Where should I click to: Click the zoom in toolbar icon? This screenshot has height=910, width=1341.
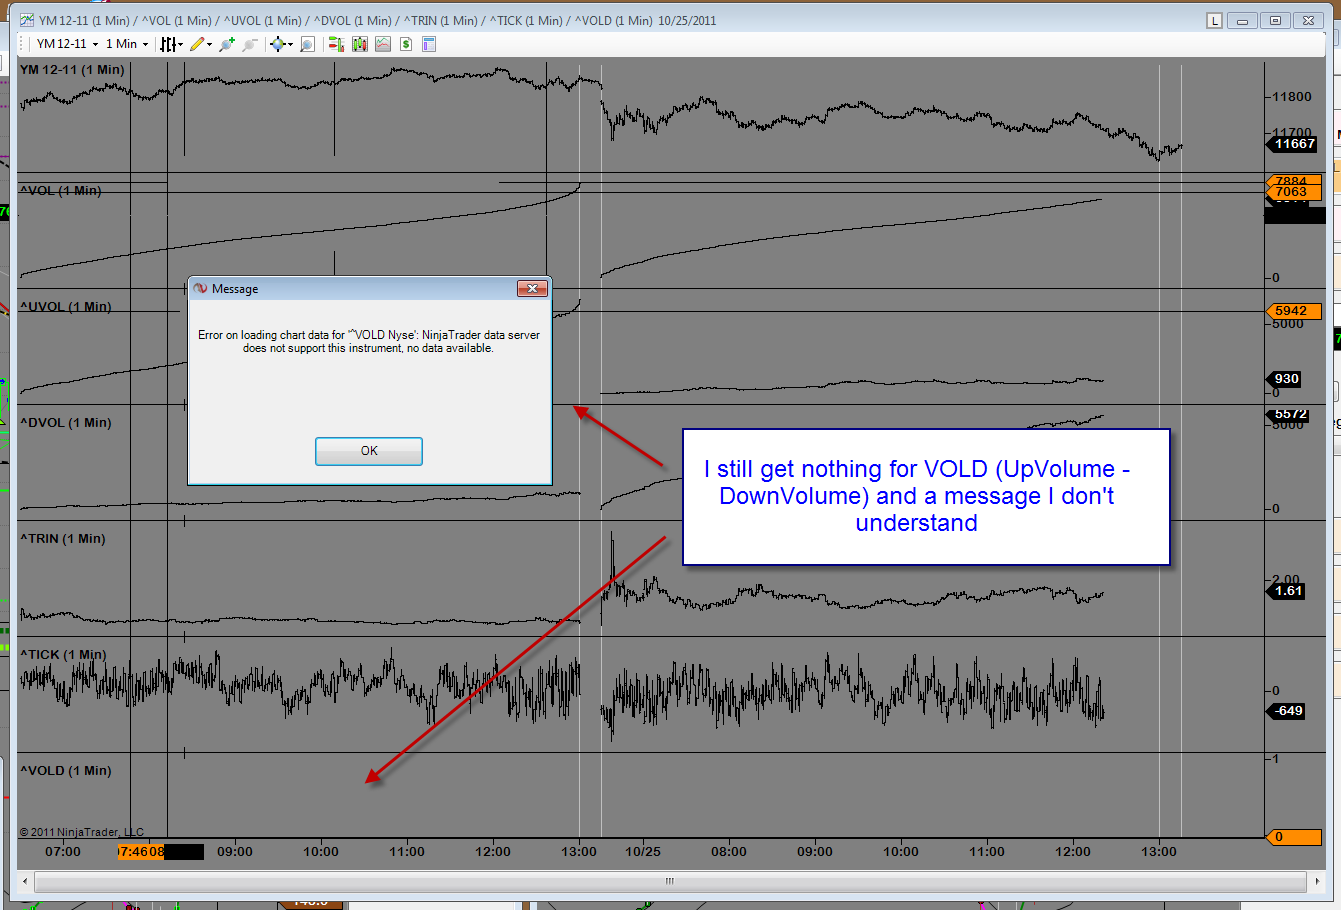(x=227, y=44)
